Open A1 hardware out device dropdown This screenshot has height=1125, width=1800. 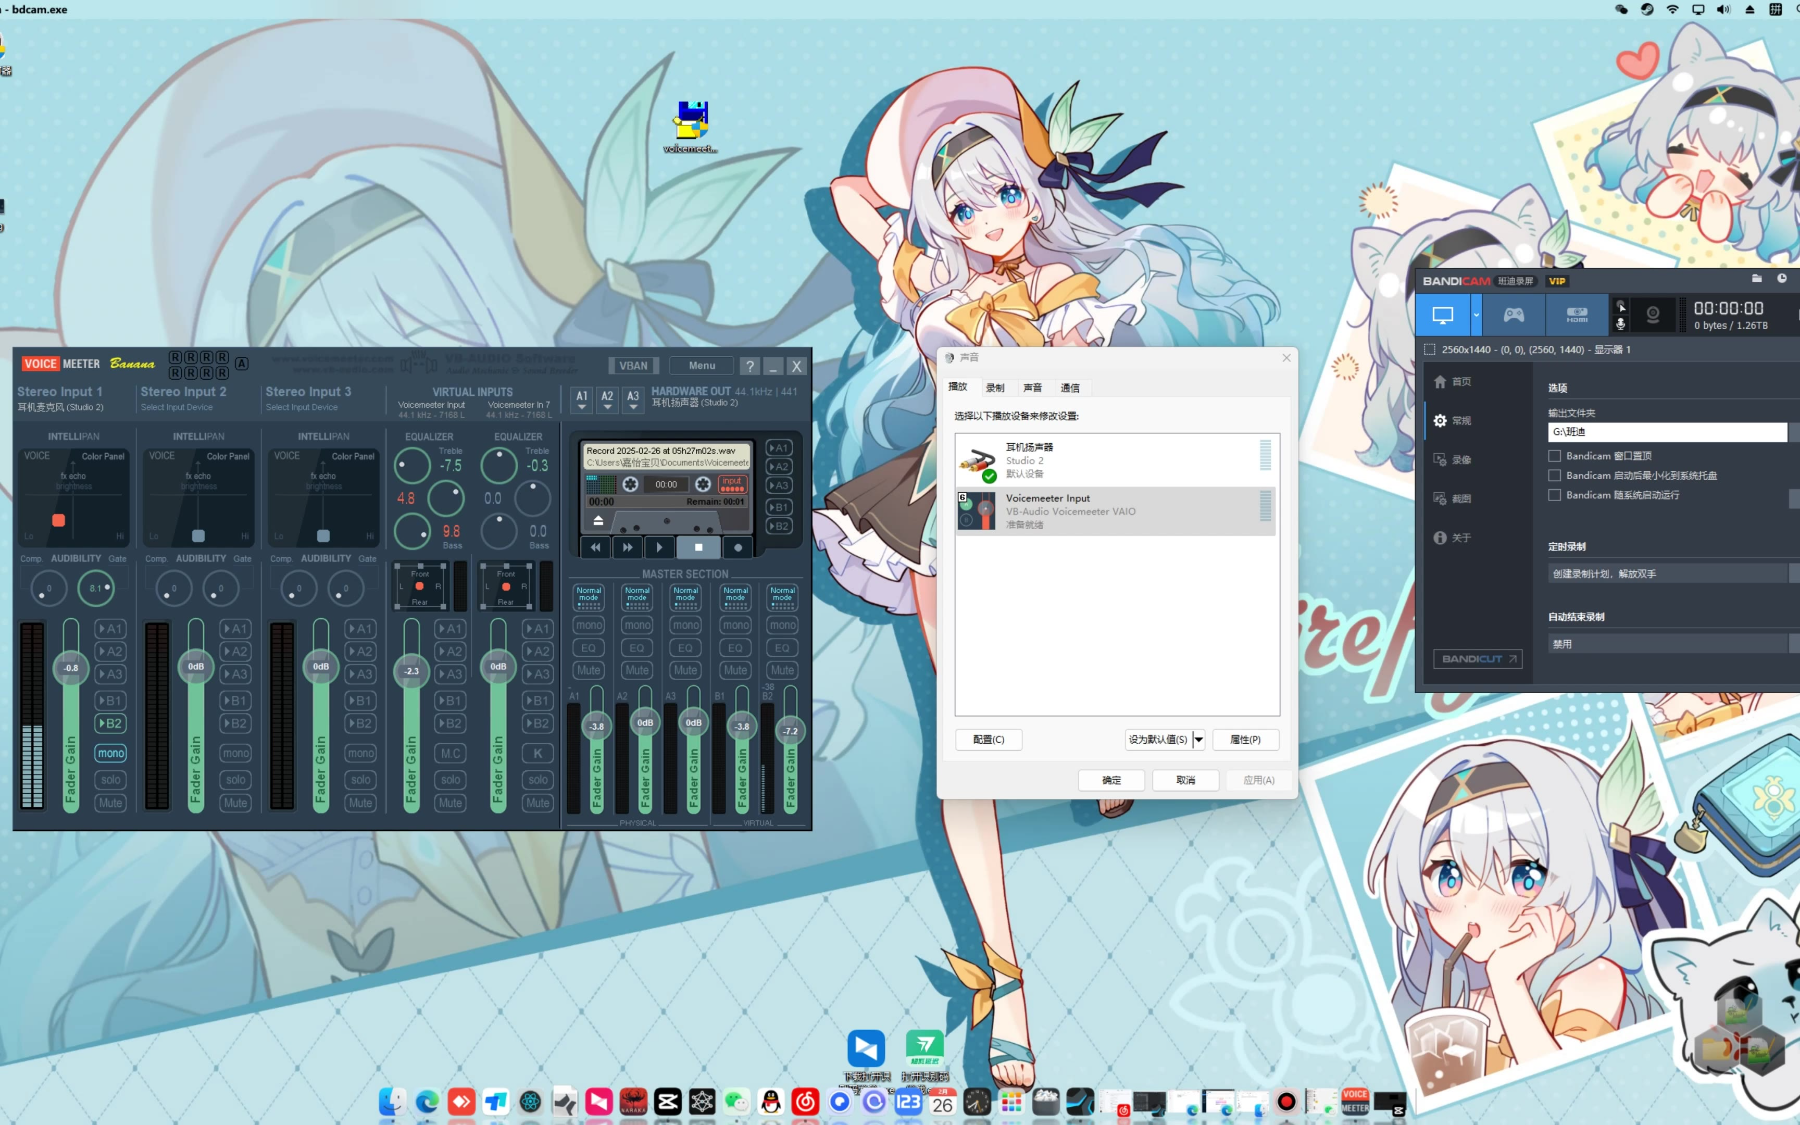coord(582,400)
